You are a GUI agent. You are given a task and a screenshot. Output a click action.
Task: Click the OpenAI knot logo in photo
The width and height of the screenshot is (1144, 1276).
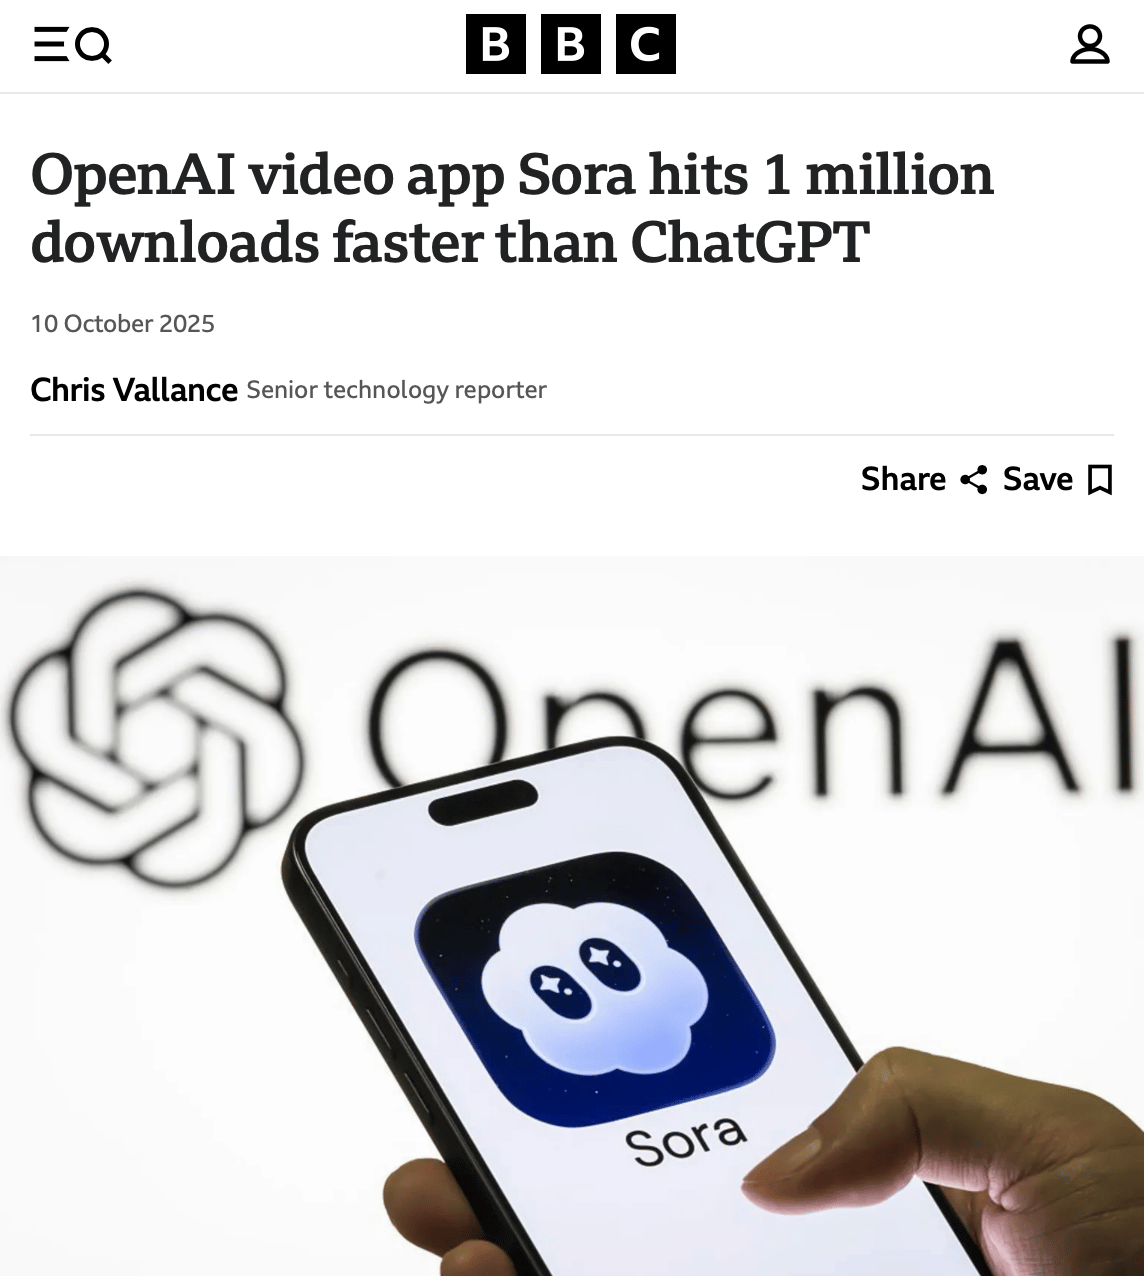click(156, 737)
